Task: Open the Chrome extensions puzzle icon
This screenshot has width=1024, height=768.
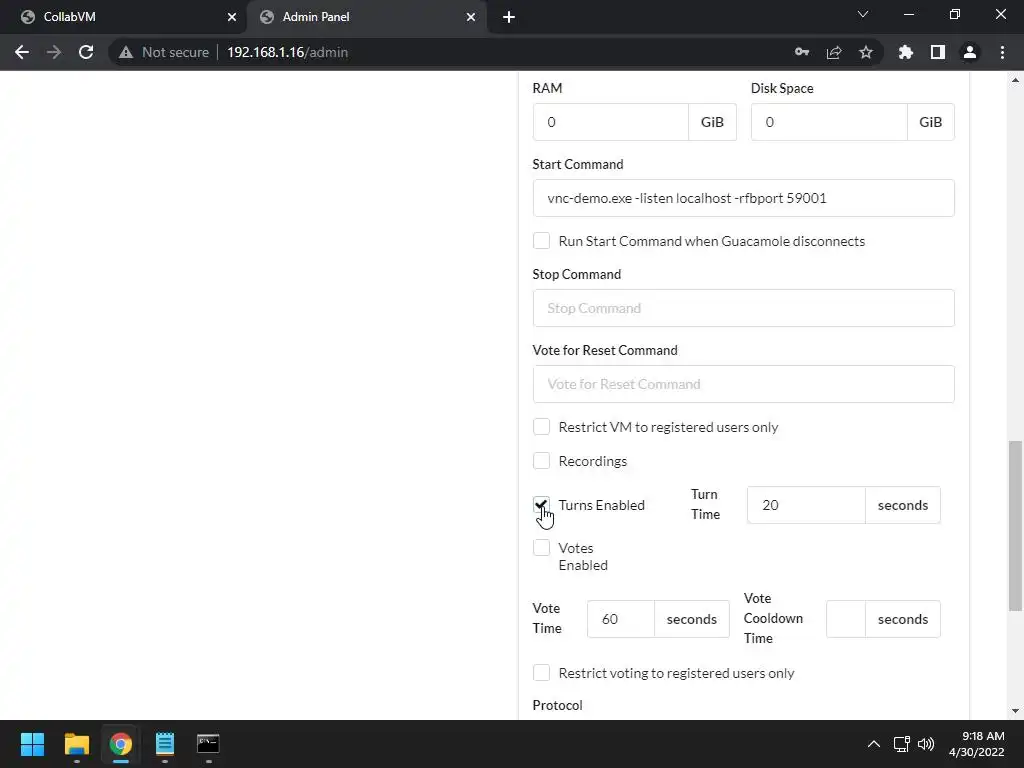Action: click(x=906, y=52)
